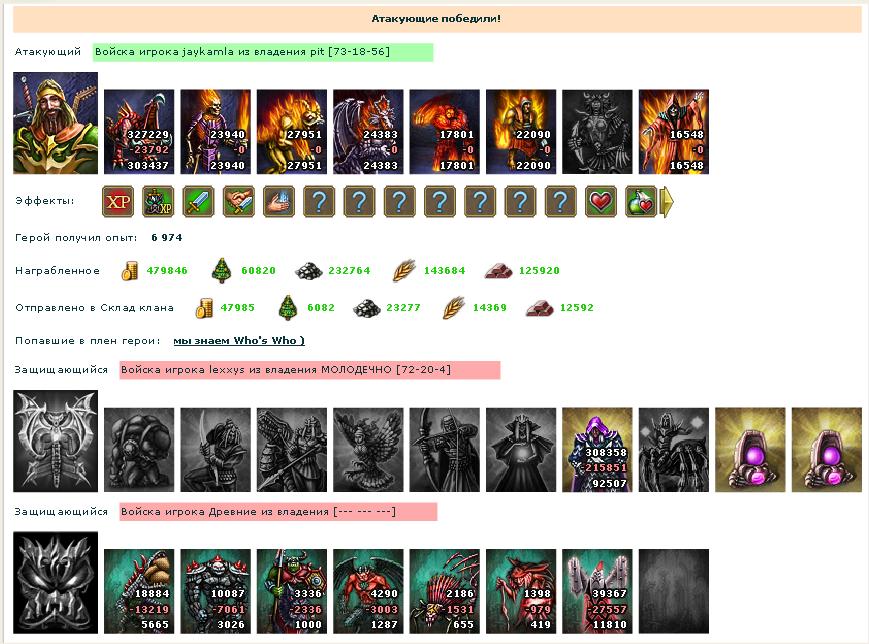
Task: Click the red XP effect icon
Action: click(117, 201)
